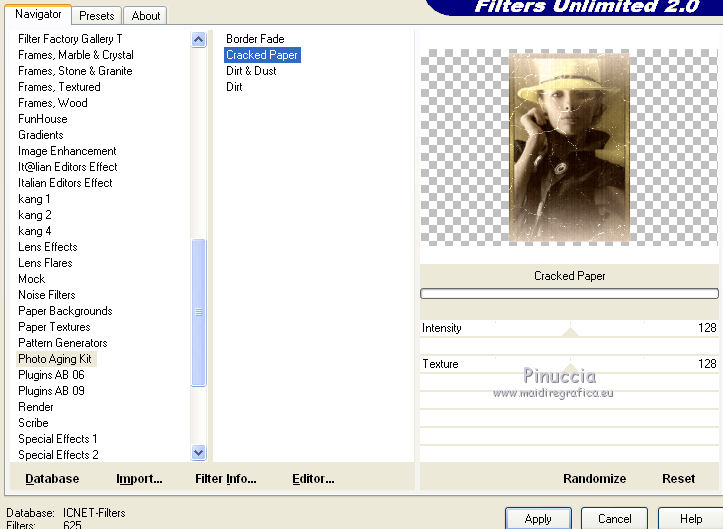Screen dimensions: 723x529
Task: Select Mock category
Action: click(31, 279)
